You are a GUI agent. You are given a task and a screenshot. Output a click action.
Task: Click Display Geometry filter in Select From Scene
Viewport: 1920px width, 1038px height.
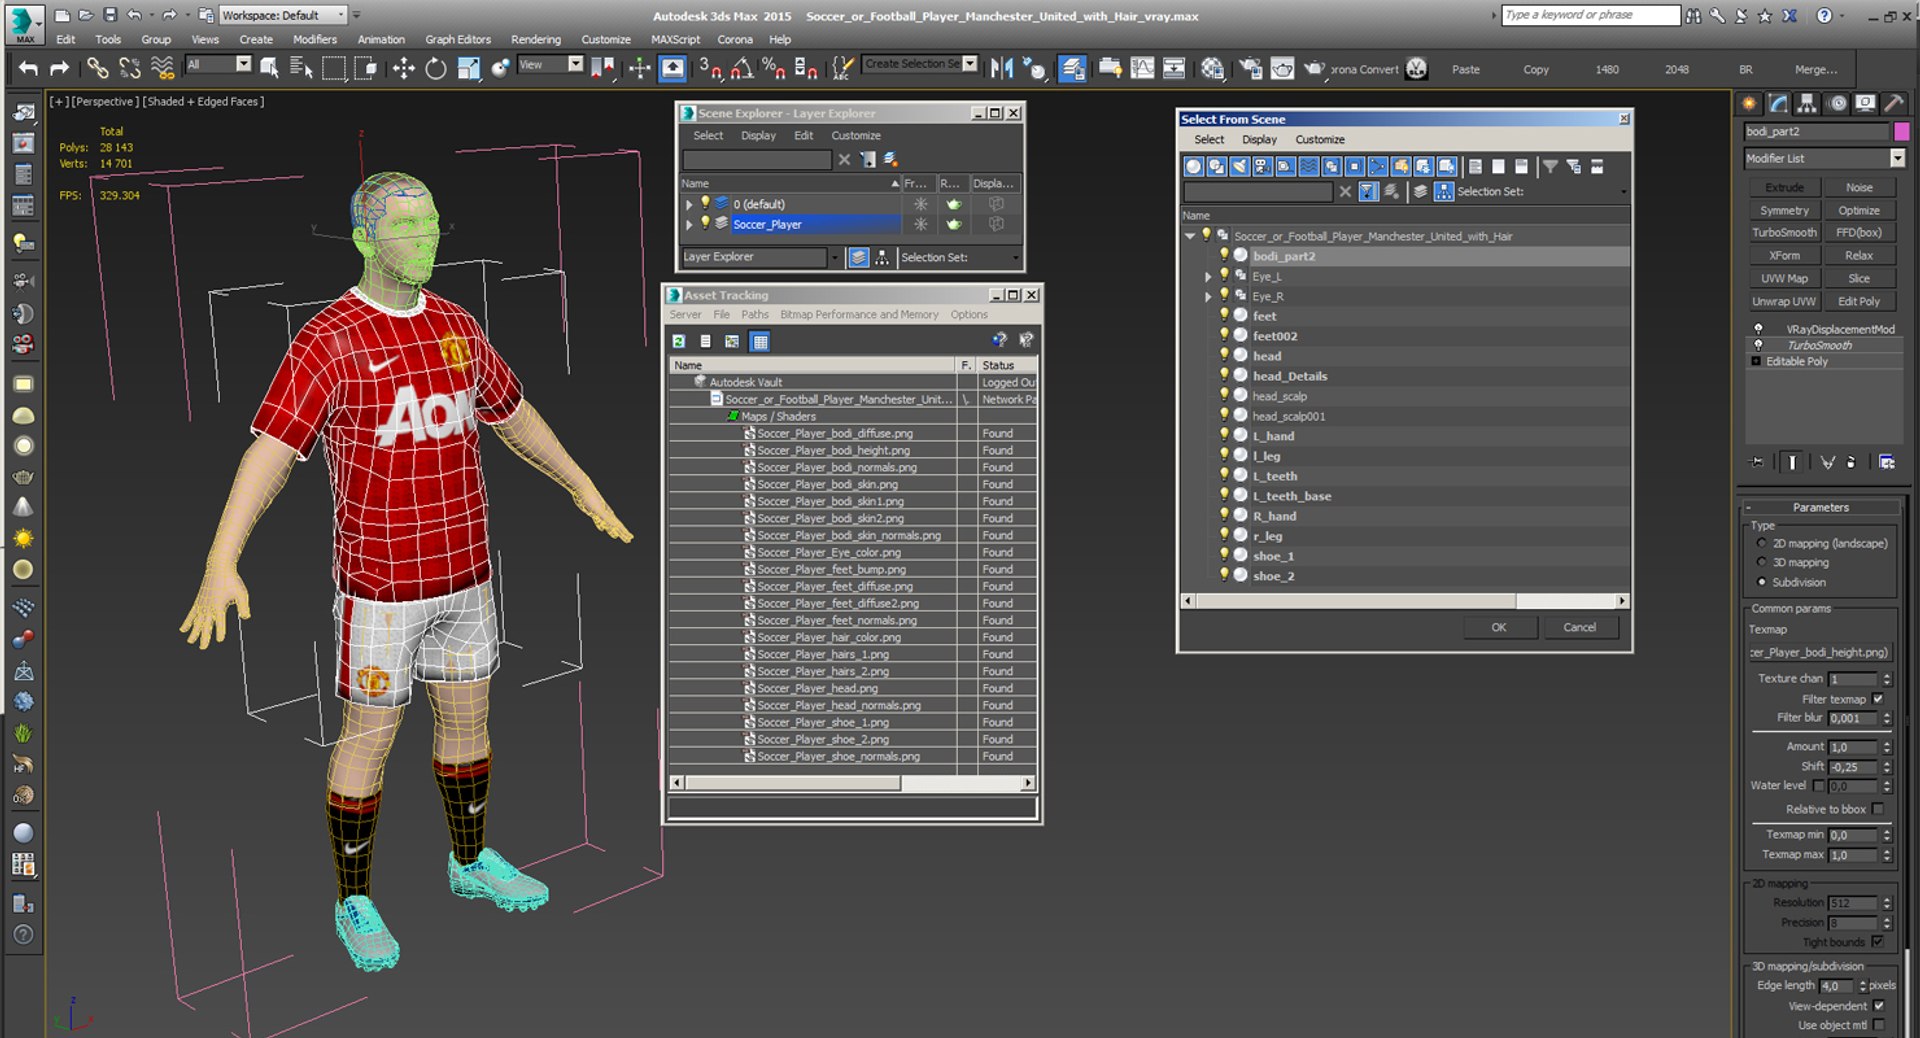[x=1193, y=166]
